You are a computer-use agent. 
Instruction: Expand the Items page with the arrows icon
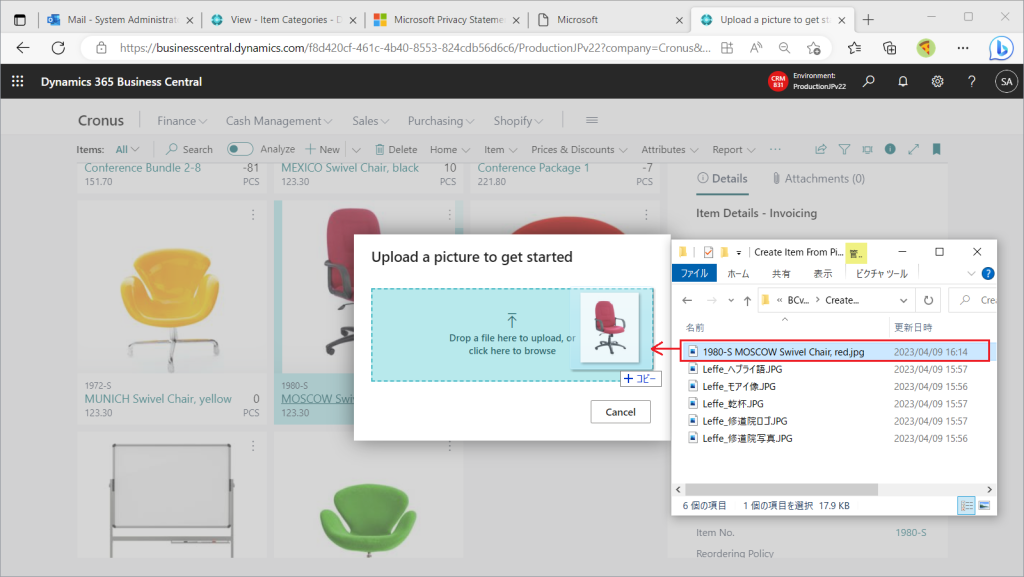914,149
